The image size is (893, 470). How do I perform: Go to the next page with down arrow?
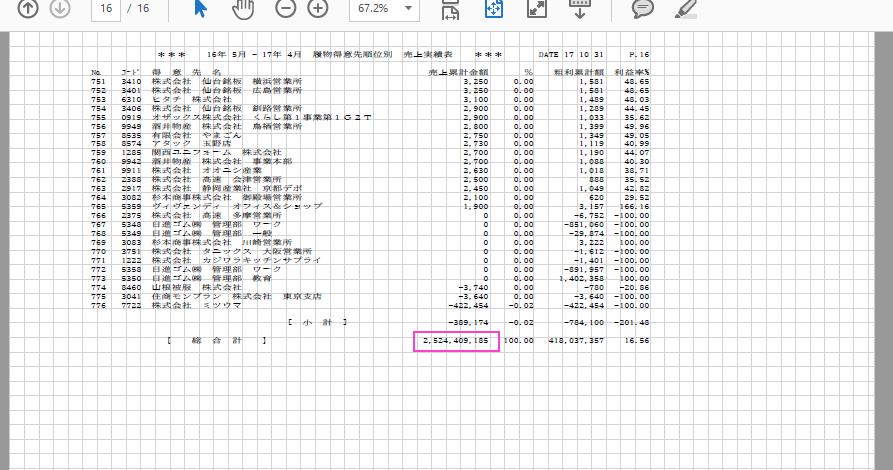(x=60, y=8)
